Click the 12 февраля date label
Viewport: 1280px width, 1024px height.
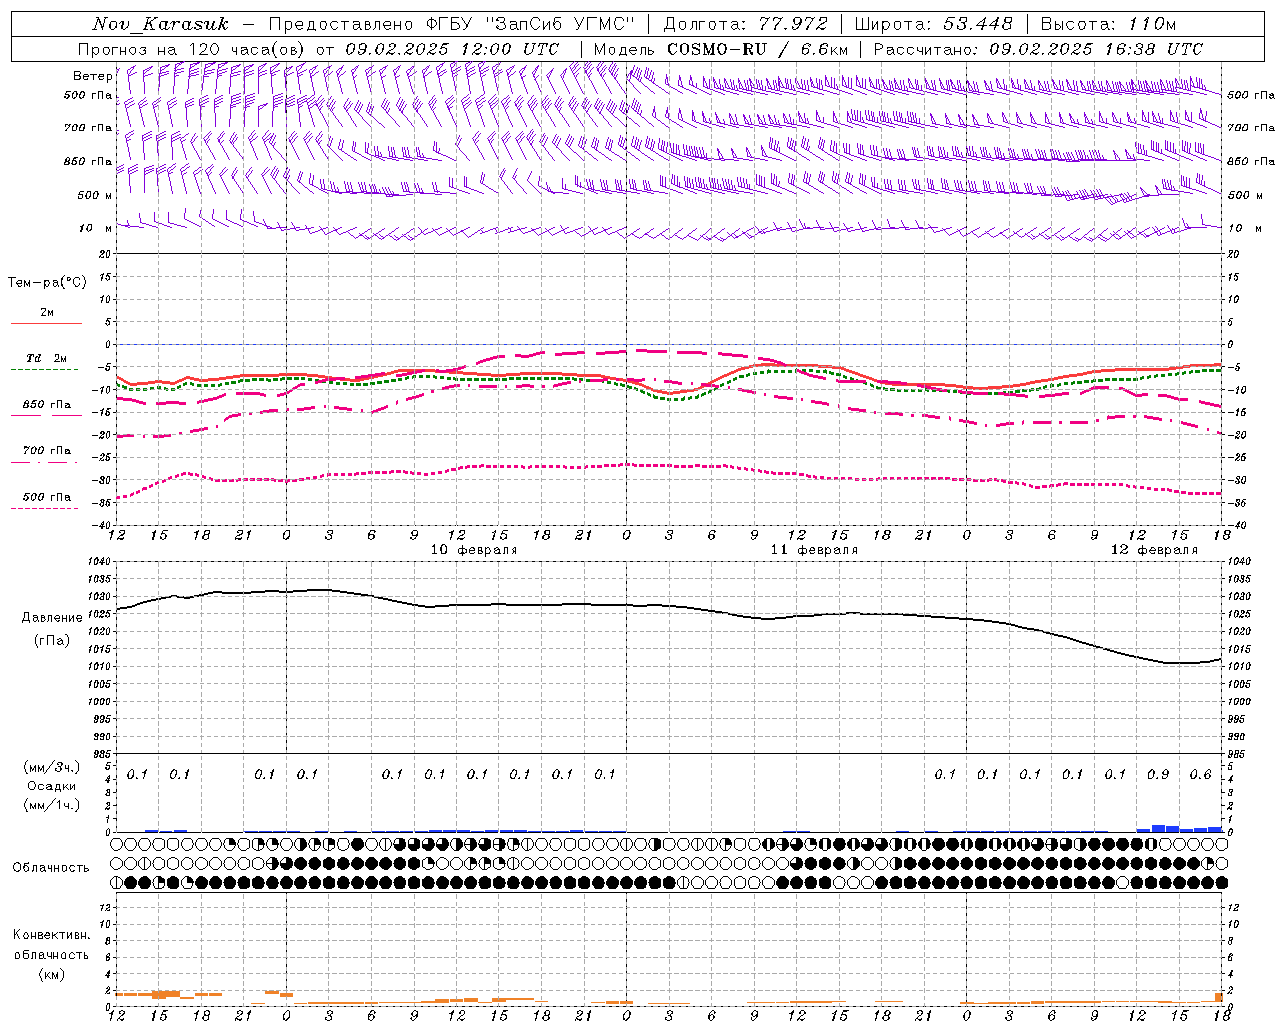click(x=1154, y=550)
